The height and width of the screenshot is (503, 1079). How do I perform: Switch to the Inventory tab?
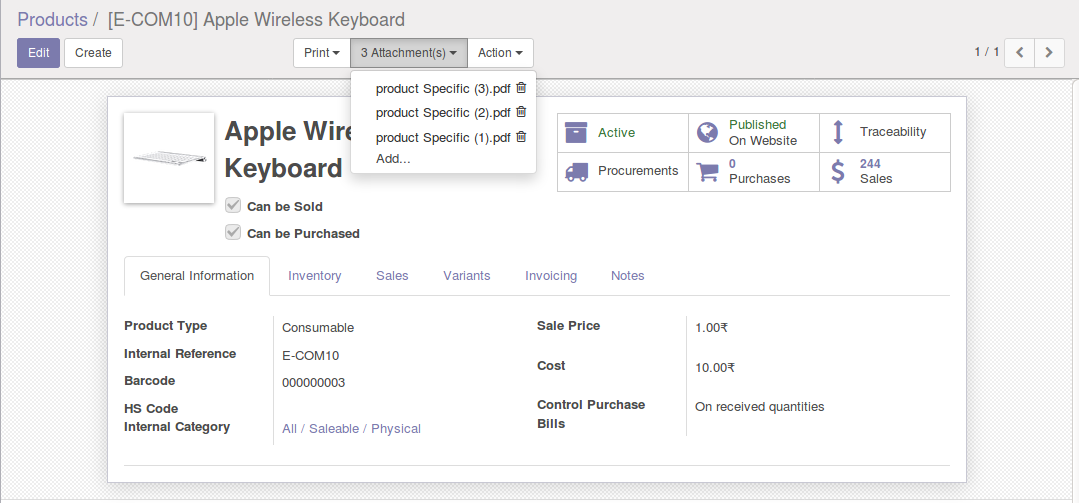(x=315, y=276)
